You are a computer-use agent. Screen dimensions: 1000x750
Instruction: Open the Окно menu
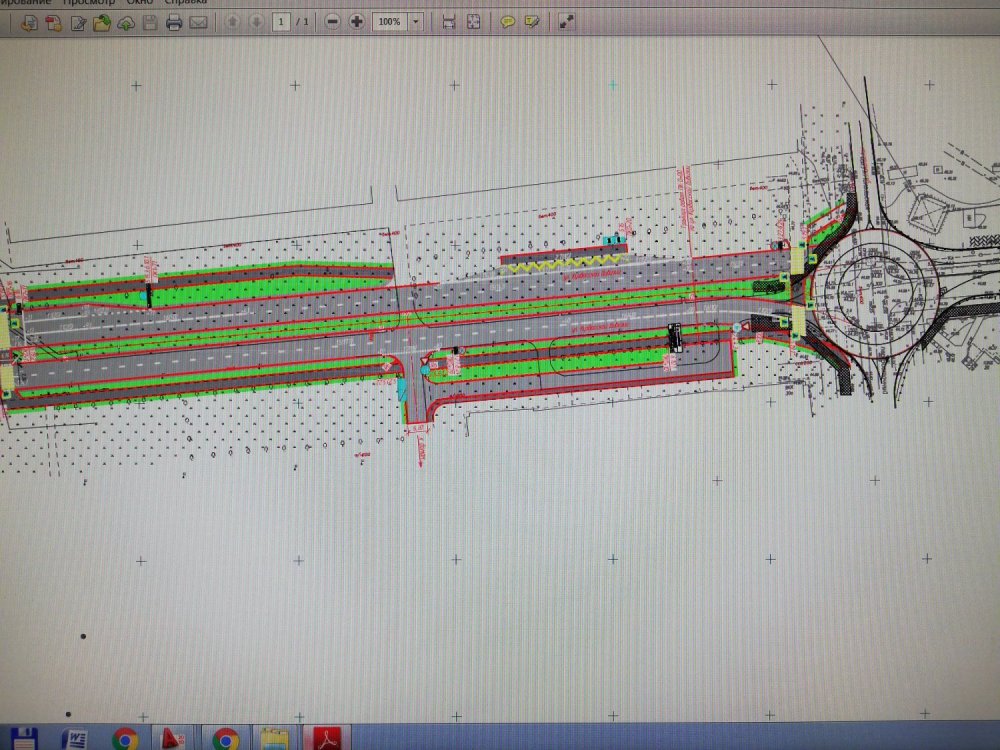click(139, 3)
